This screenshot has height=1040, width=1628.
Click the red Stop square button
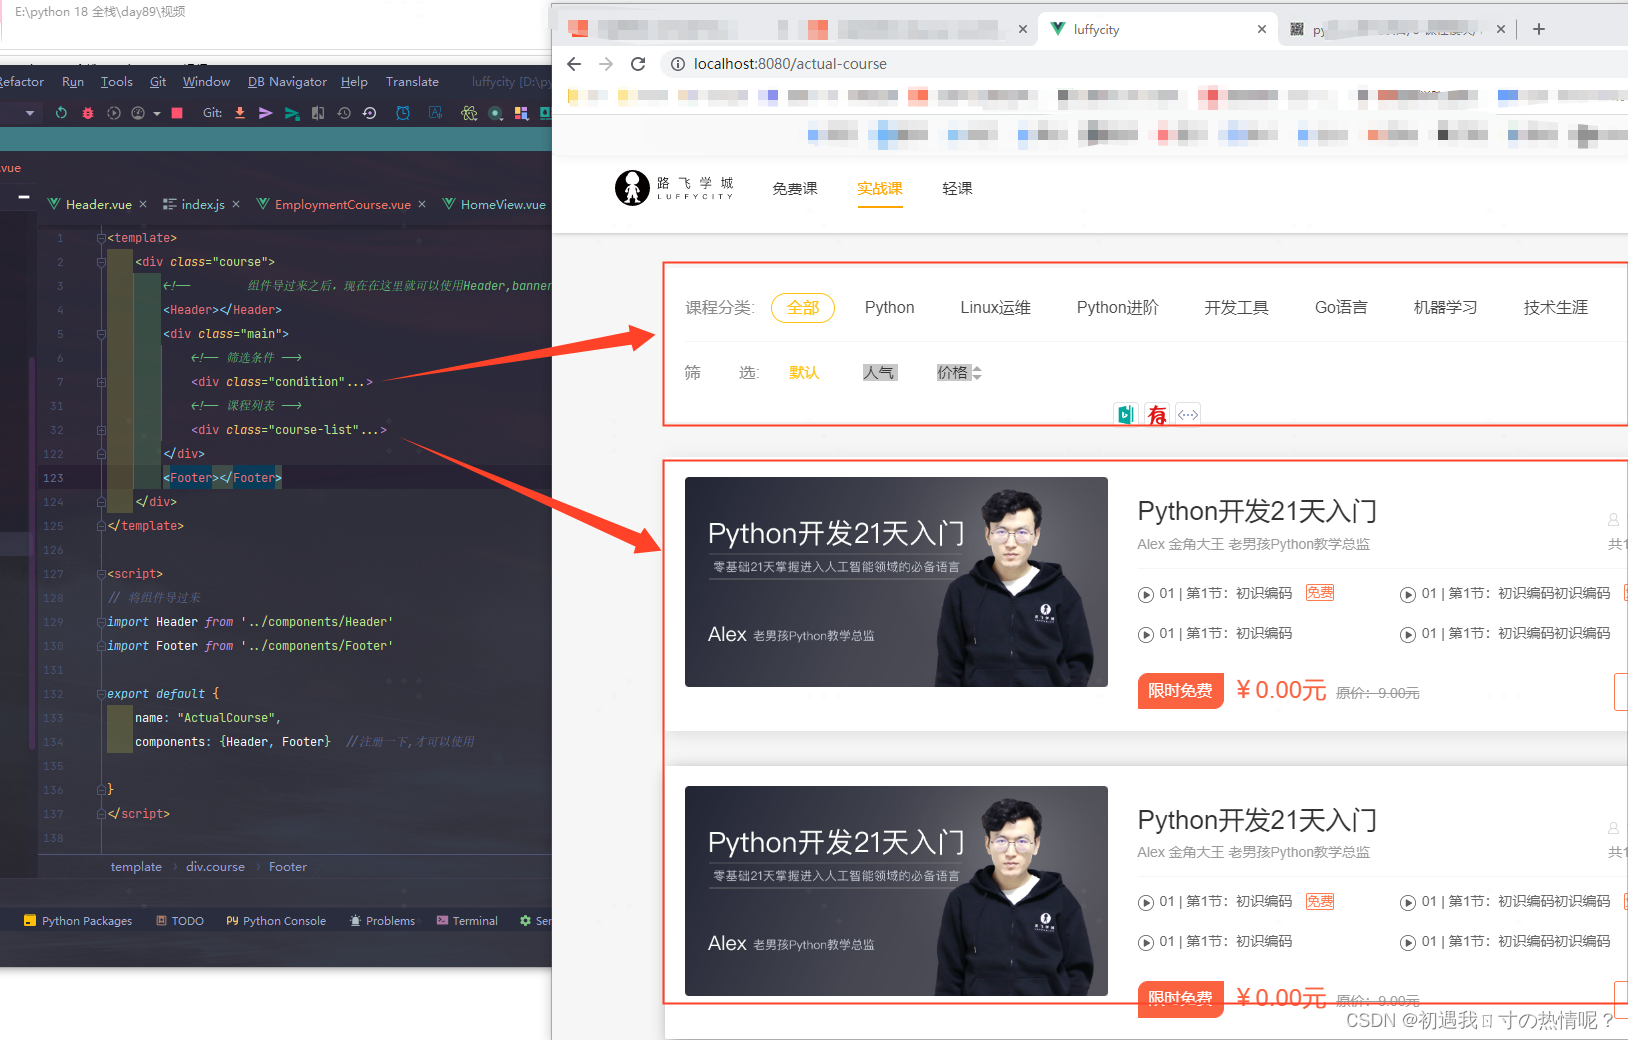tap(177, 113)
